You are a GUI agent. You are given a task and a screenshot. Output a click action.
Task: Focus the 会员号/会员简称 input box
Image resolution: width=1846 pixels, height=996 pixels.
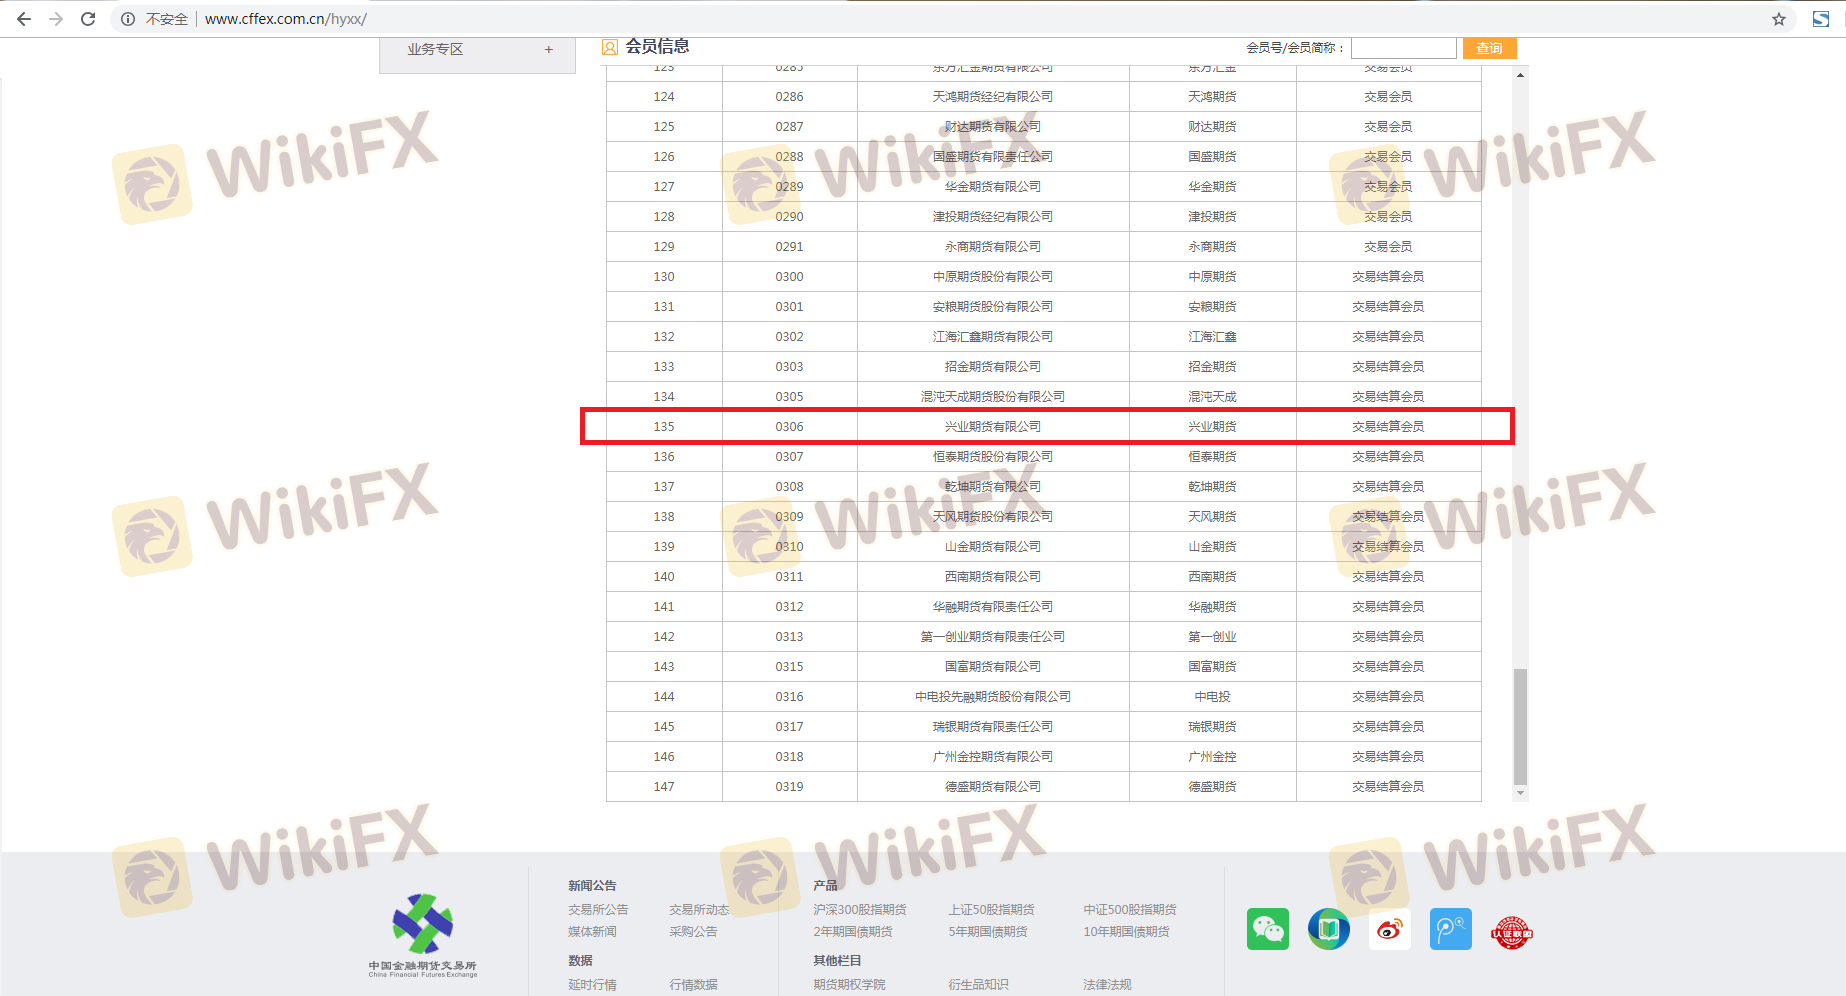(x=1403, y=48)
